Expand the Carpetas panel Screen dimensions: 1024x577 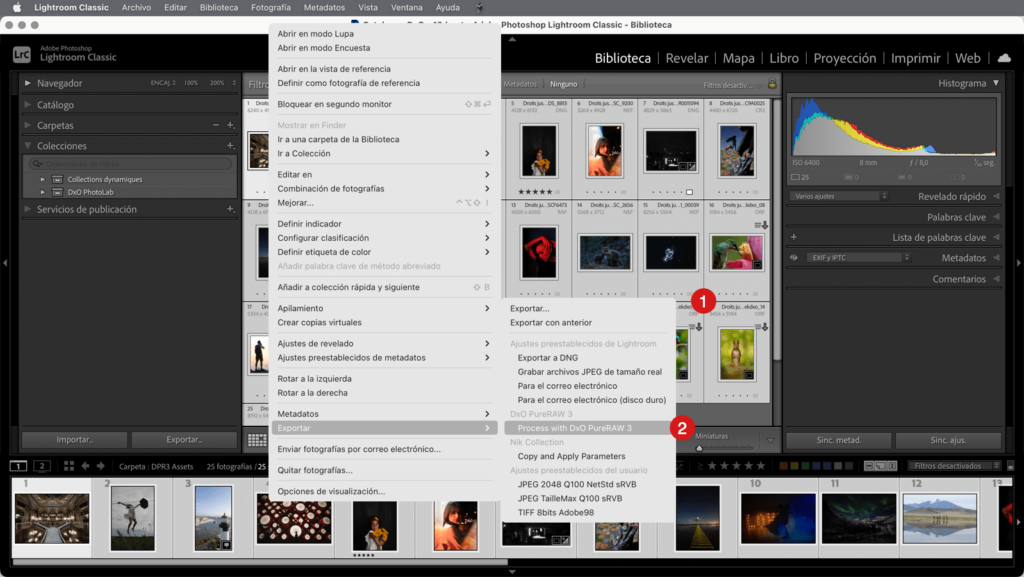point(27,125)
